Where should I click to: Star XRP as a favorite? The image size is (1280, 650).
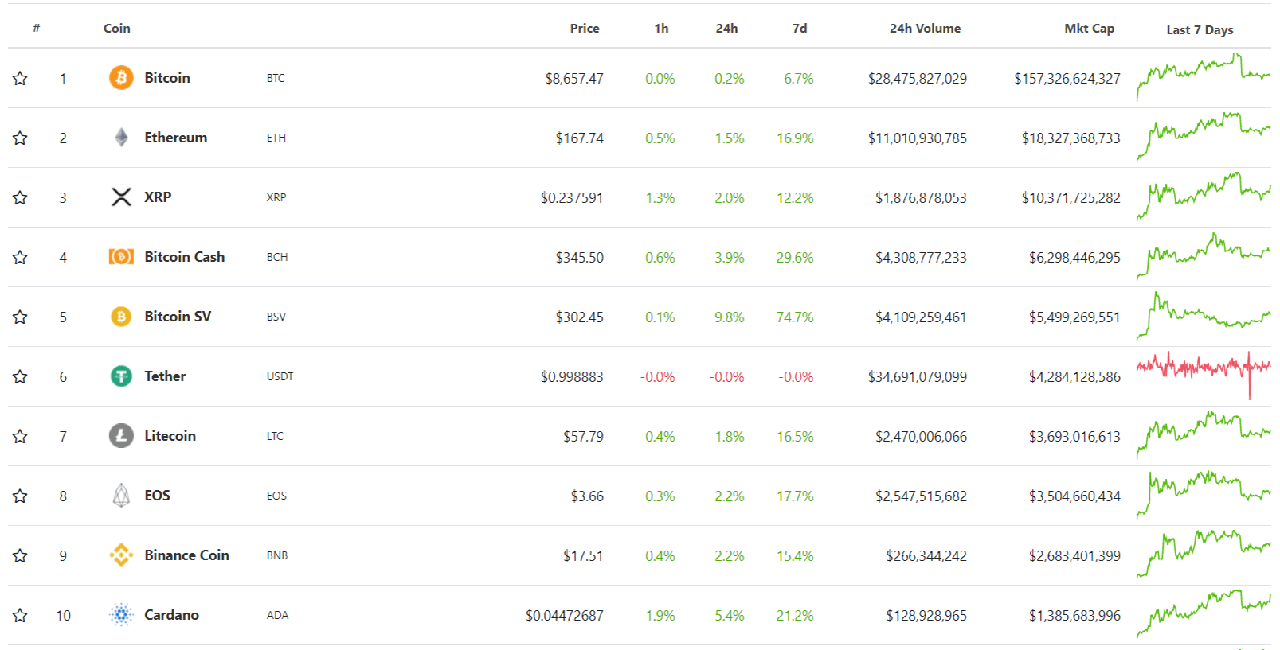[20, 198]
